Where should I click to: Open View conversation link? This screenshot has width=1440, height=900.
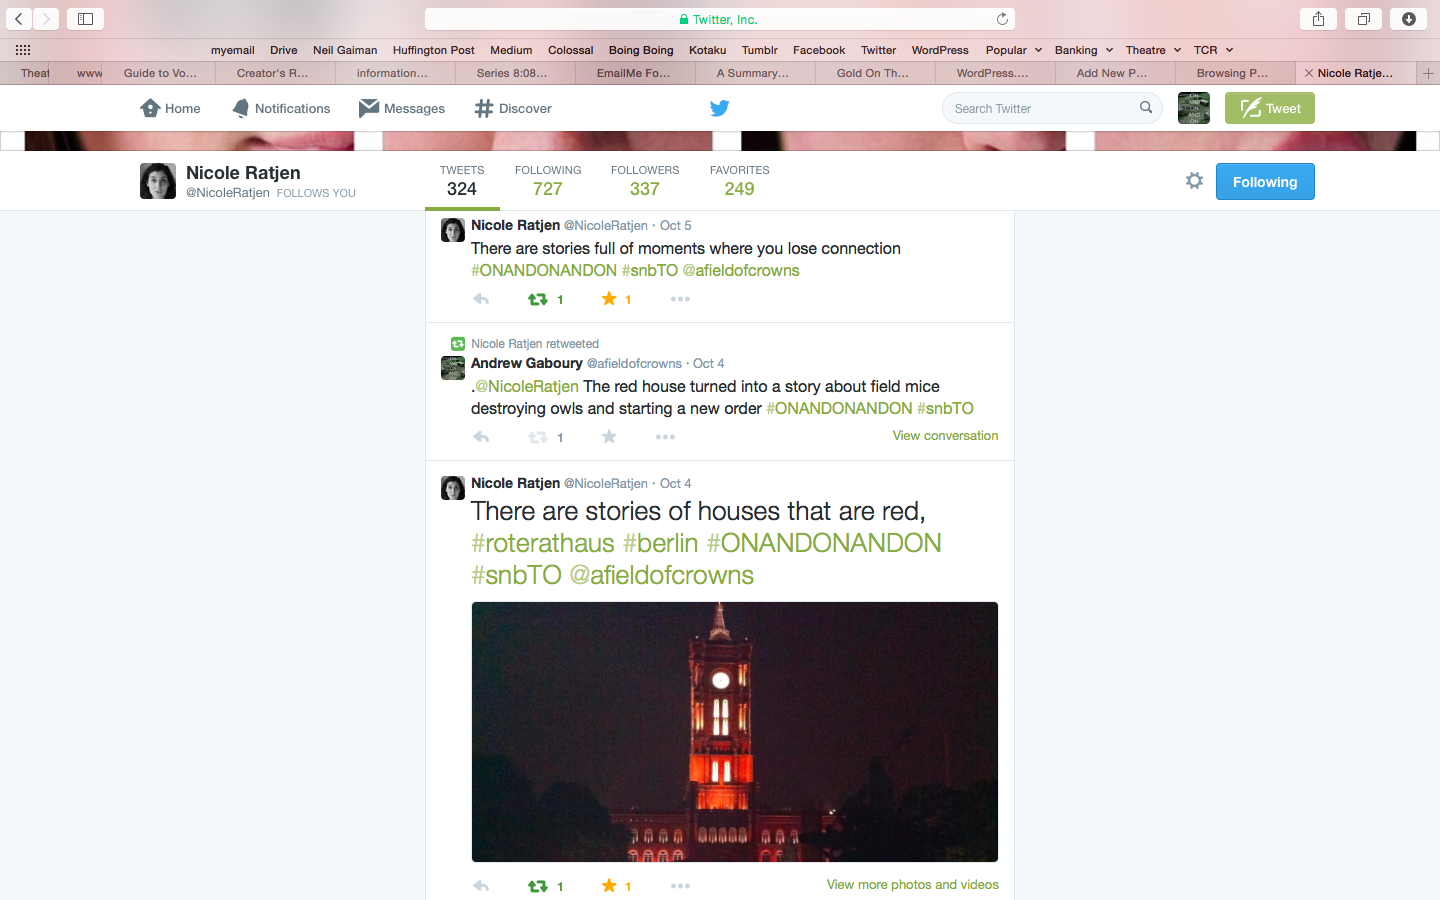[945, 436]
